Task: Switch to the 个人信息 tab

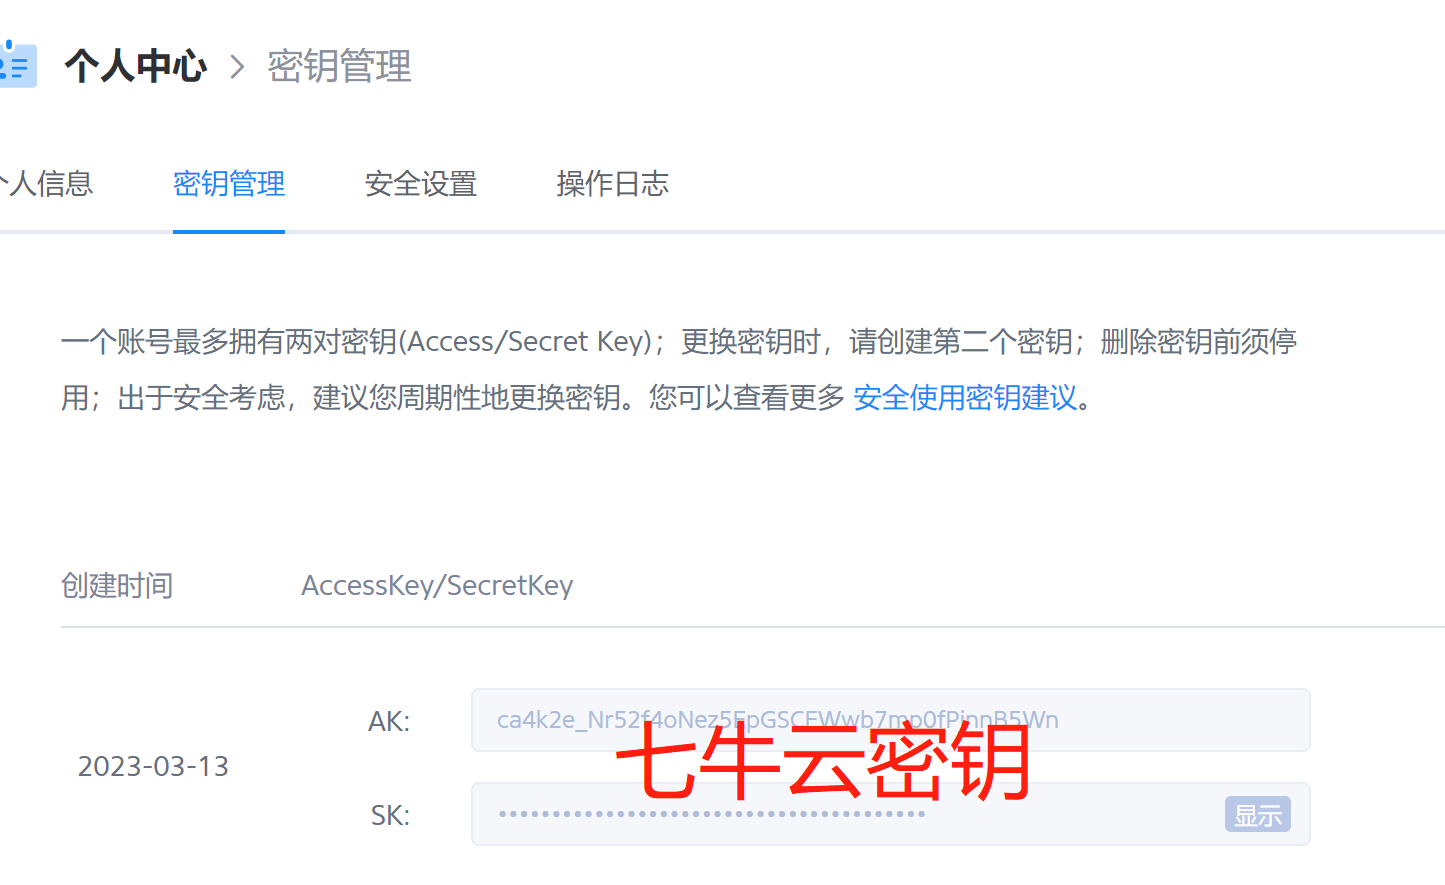Action: 48,184
